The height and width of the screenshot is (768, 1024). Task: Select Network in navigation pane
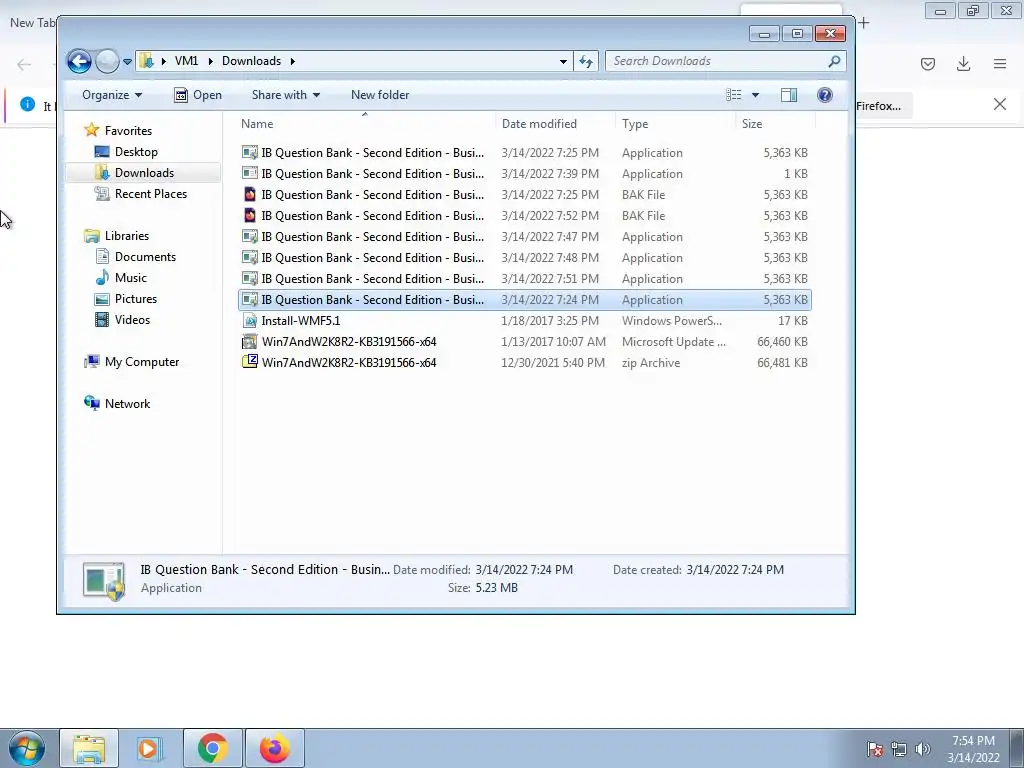click(127, 404)
